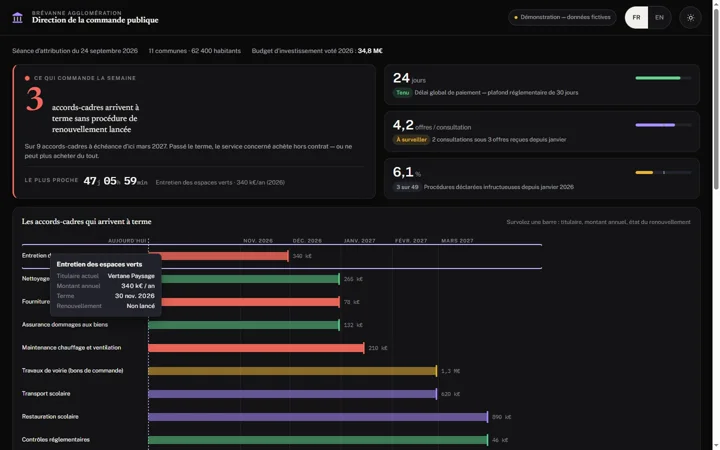Viewport: 720px width, 450px height.
Task: Select the Assurance dommages aux biens row label
Action: tap(65, 325)
